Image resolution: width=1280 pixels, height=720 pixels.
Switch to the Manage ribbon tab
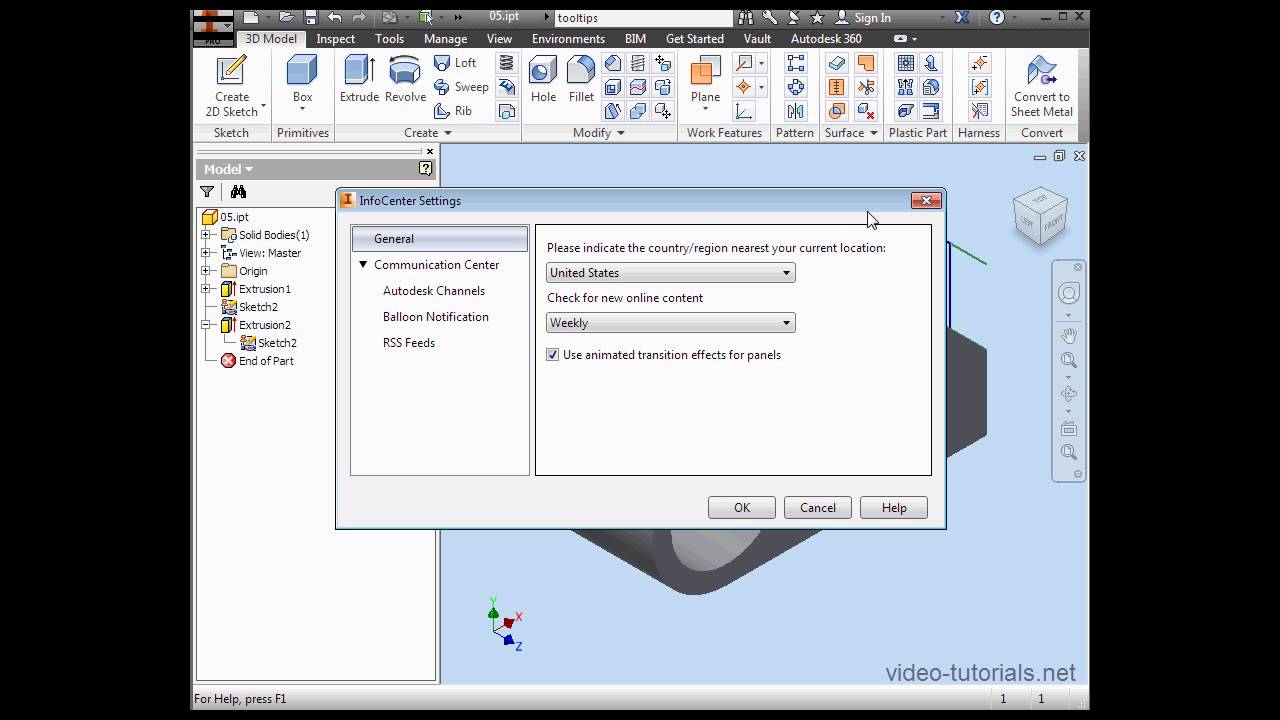tap(446, 39)
